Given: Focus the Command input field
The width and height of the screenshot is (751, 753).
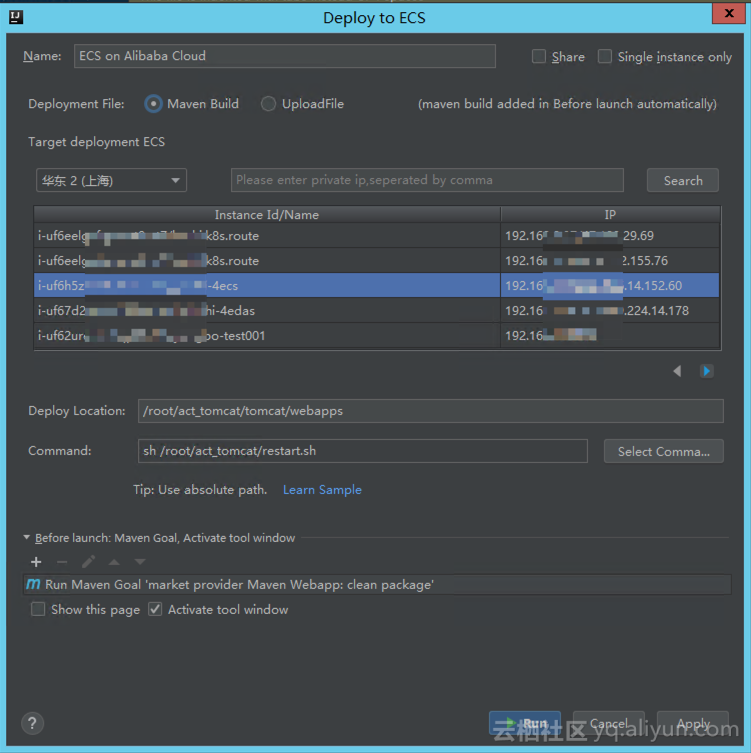Looking at the screenshot, I should pyautogui.click(x=363, y=451).
